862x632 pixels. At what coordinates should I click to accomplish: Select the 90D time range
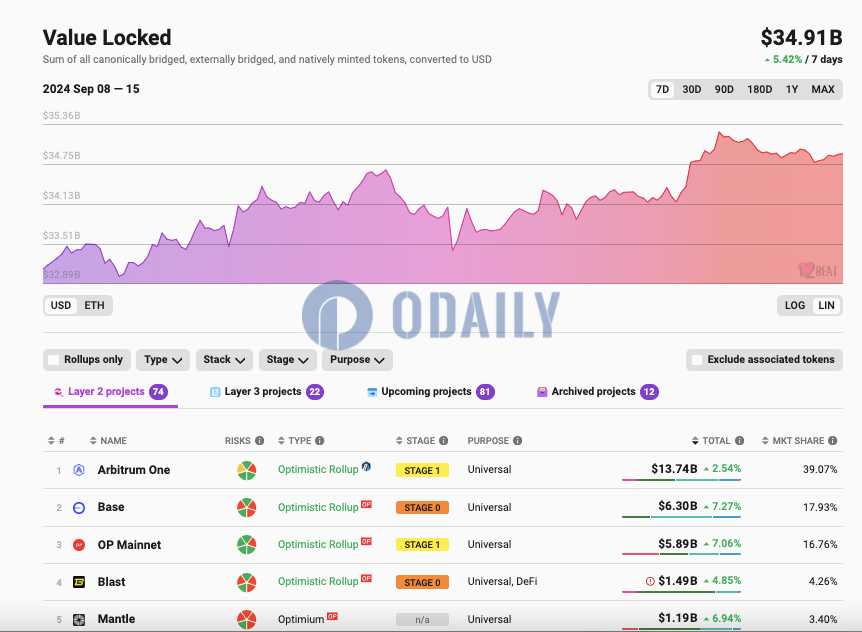coord(724,90)
